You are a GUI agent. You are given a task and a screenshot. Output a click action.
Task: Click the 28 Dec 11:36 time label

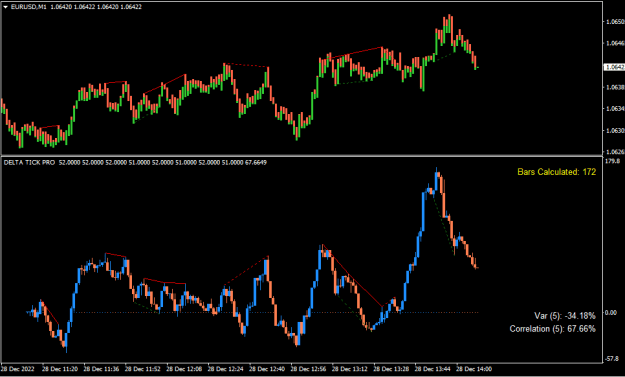coord(101,369)
